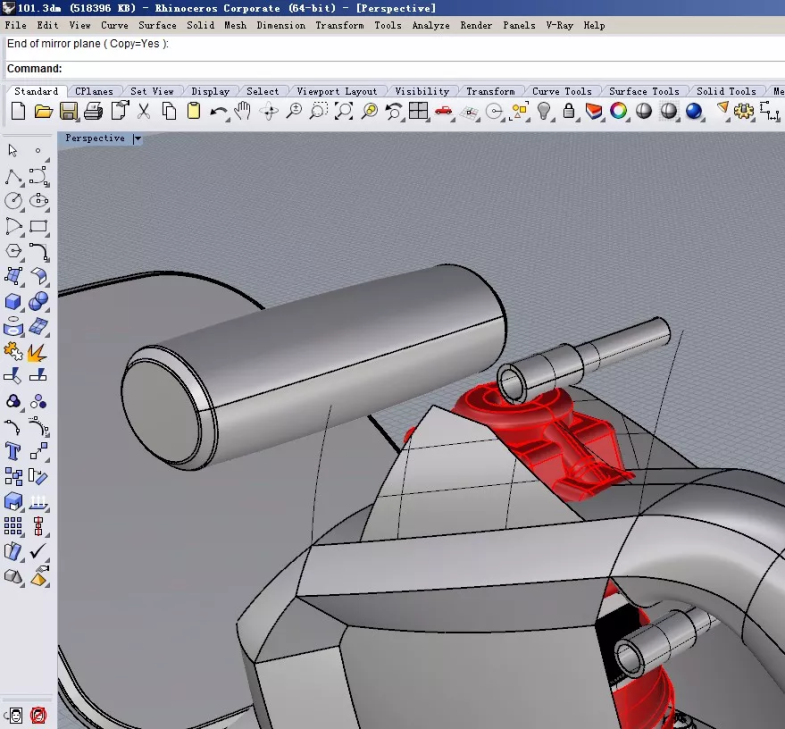
Task: Toggle the lock icon in toolbar
Action: pyautogui.click(x=569, y=111)
